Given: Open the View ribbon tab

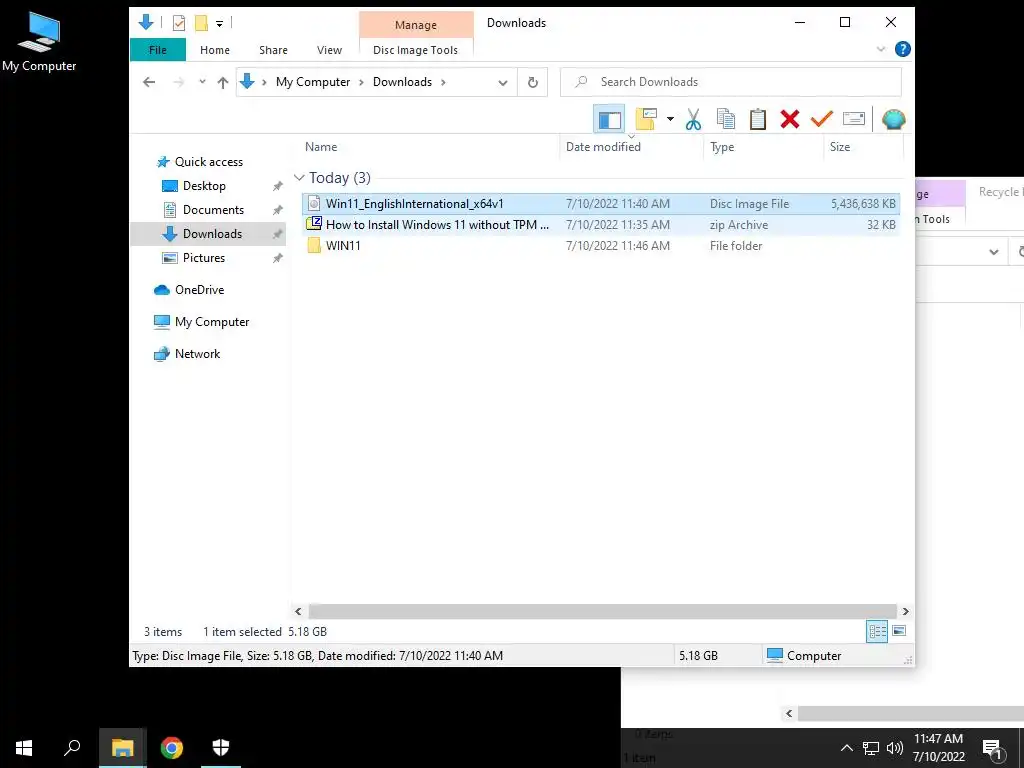Looking at the screenshot, I should [x=329, y=50].
